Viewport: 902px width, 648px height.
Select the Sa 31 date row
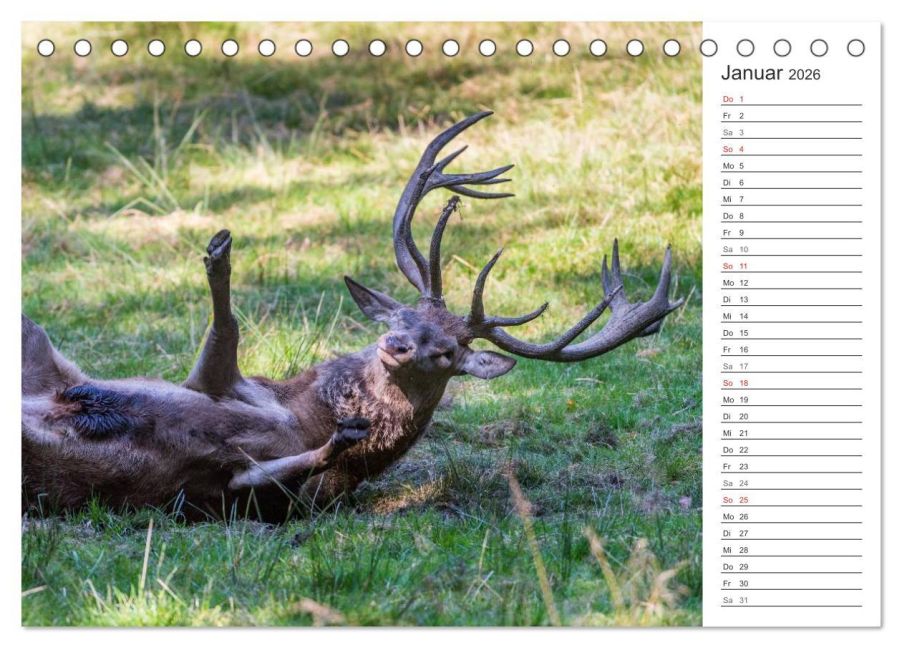point(792,600)
